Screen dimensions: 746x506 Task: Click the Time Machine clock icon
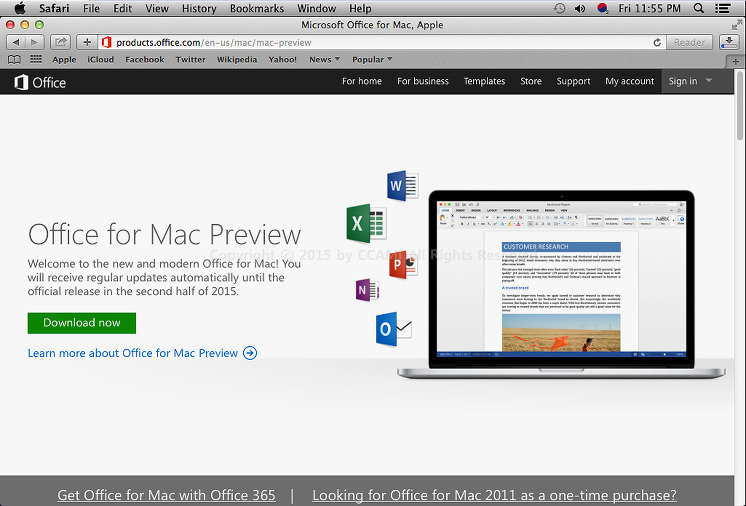pyautogui.click(x=560, y=8)
